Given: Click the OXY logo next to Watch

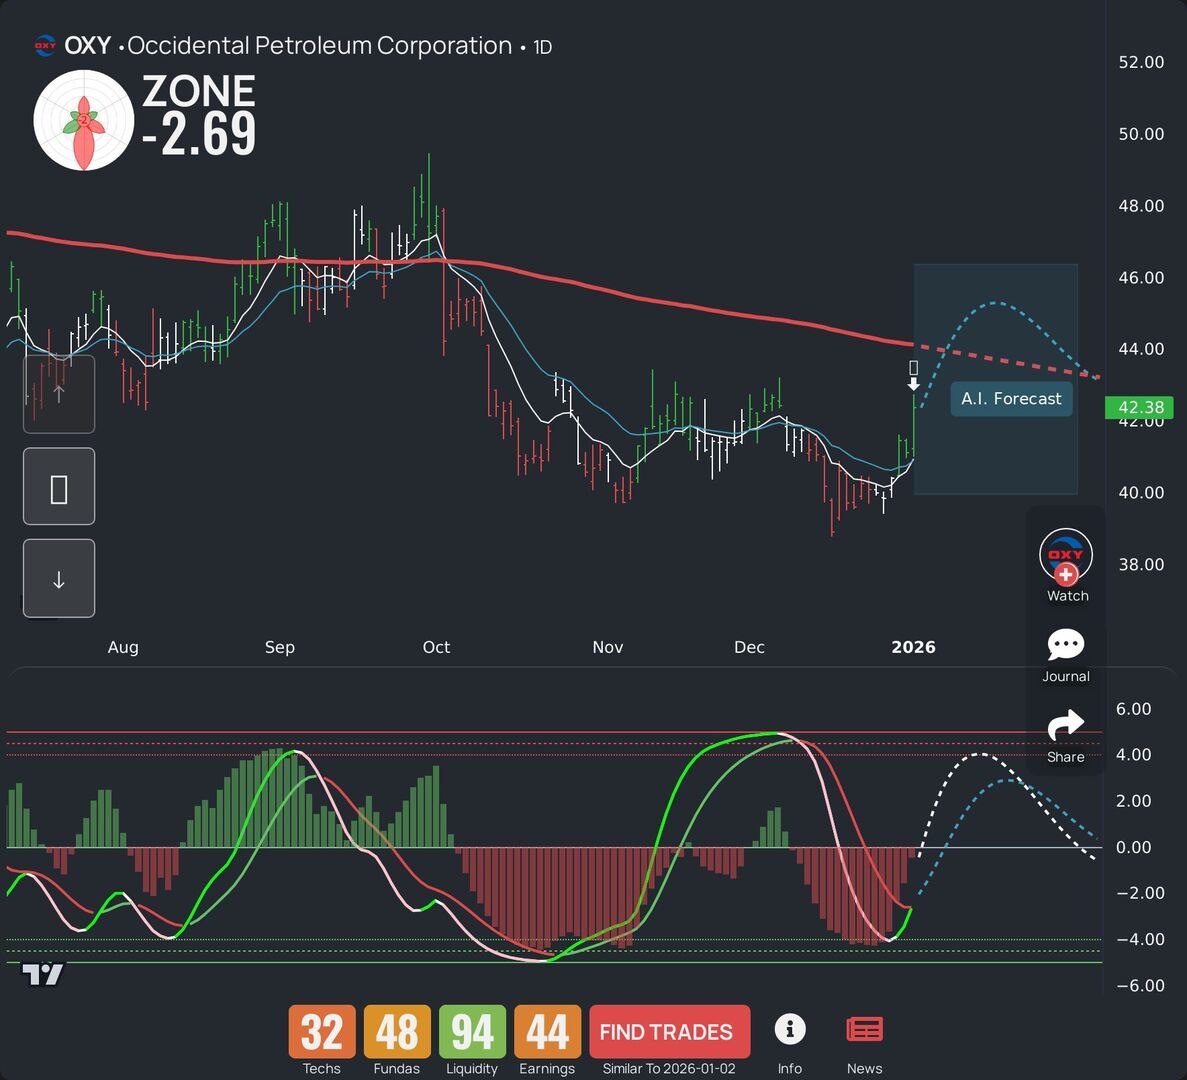Looking at the screenshot, I should 1066,553.
